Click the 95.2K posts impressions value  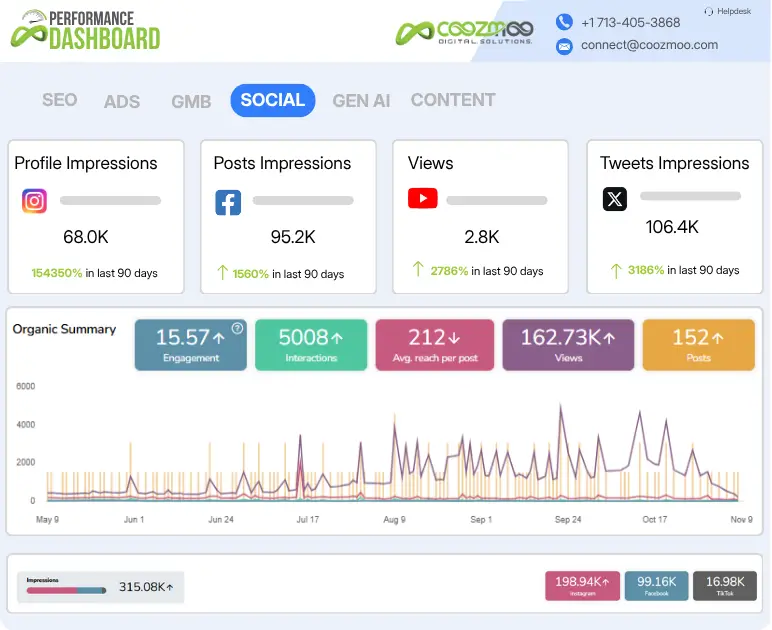(293, 237)
